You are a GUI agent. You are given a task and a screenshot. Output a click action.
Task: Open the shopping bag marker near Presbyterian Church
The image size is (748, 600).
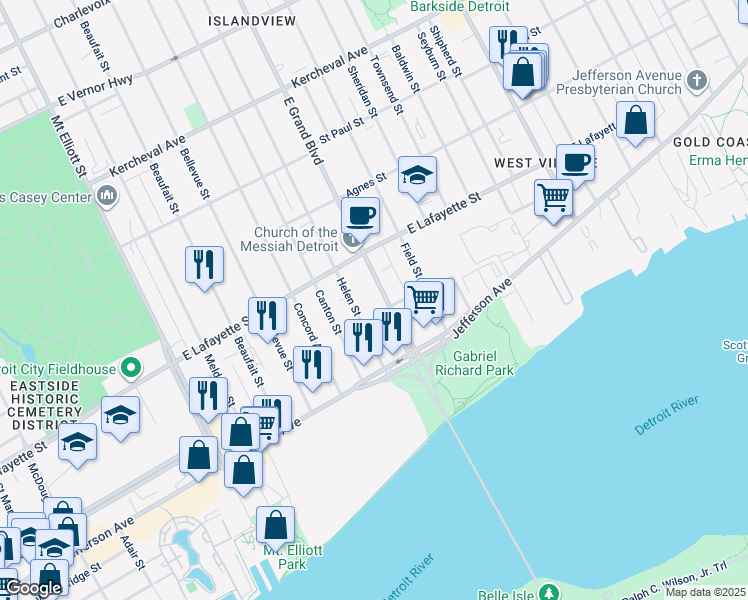635,121
